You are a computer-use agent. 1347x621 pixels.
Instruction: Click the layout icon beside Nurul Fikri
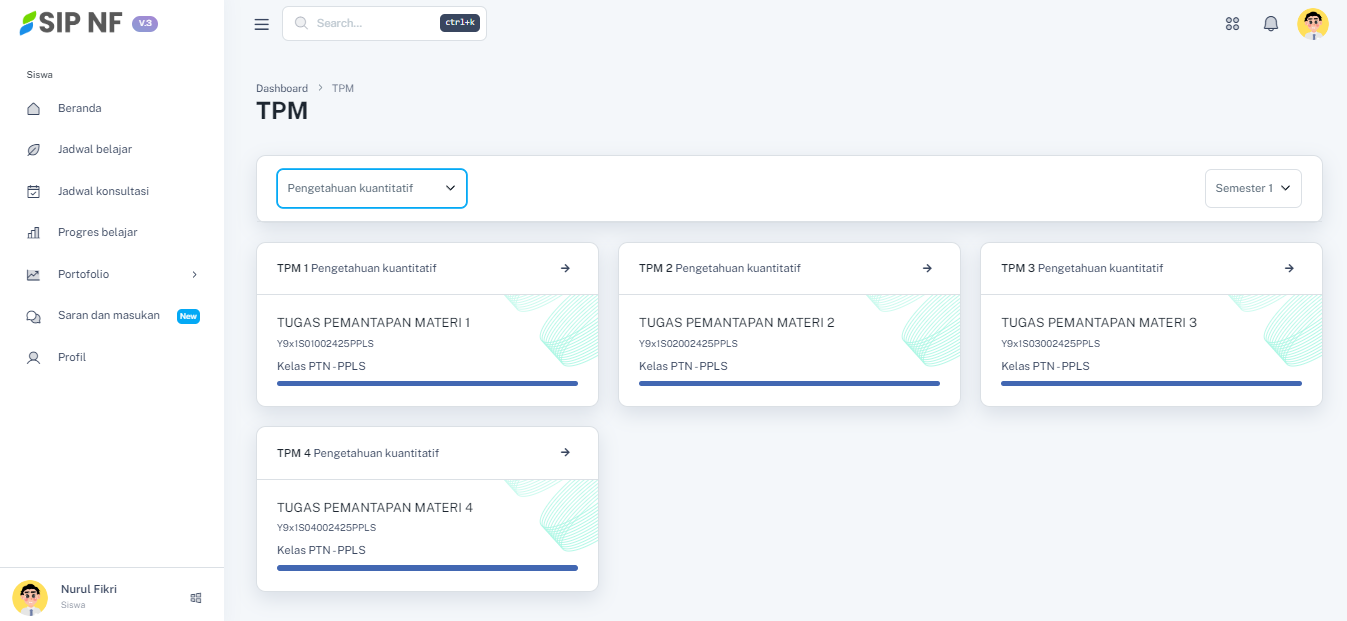click(196, 598)
